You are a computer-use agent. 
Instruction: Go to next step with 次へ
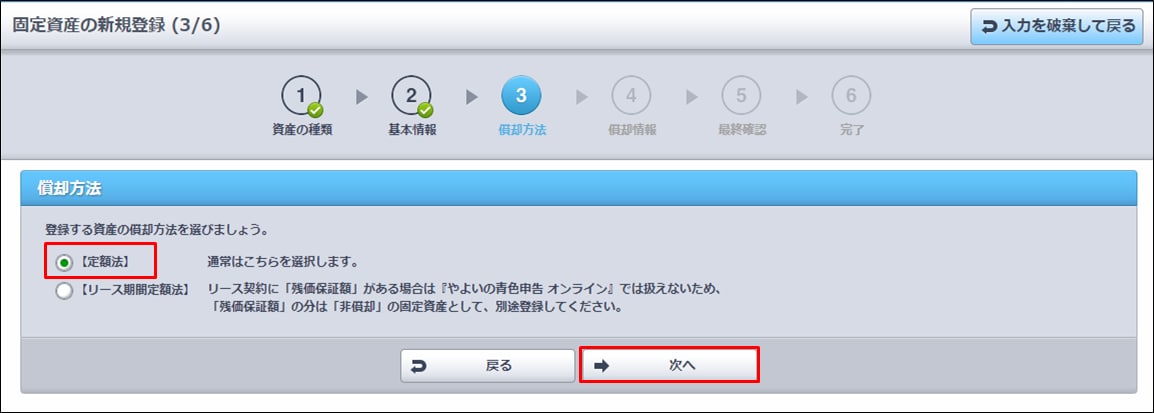[669, 365]
